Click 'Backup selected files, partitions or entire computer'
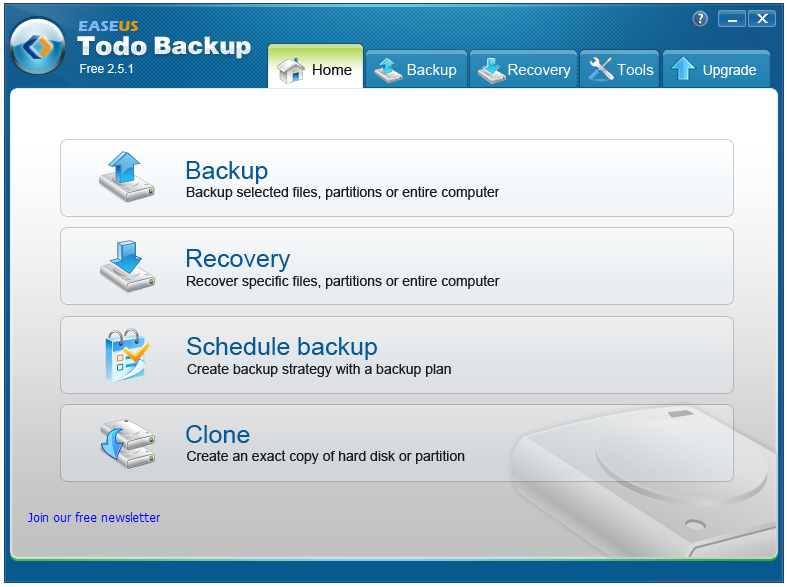This screenshot has width=787, height=587. coord(342,192)
